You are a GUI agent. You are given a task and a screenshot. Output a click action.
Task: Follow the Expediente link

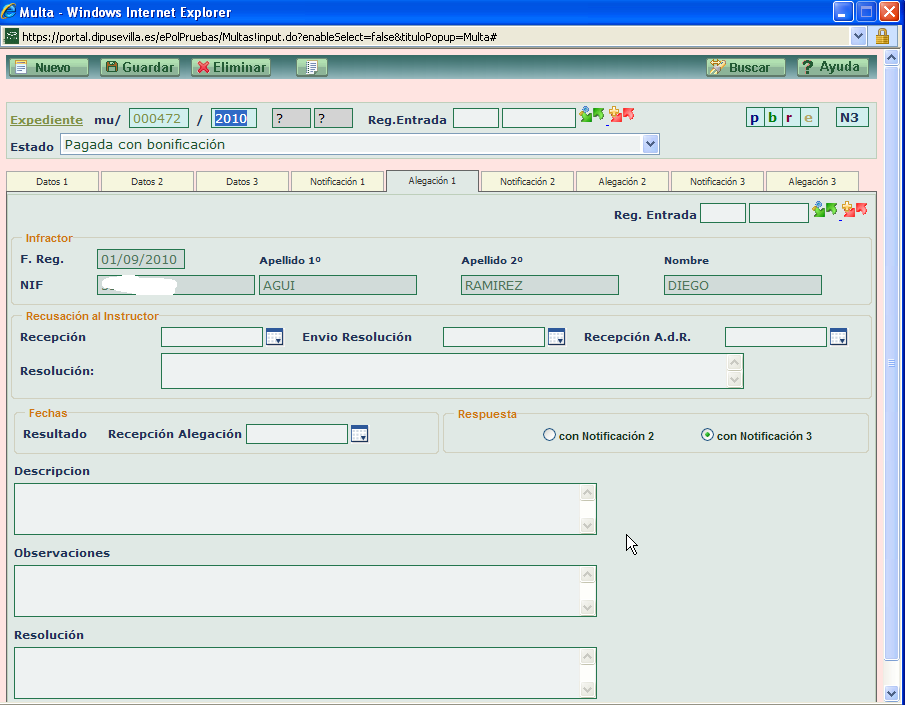46,119
